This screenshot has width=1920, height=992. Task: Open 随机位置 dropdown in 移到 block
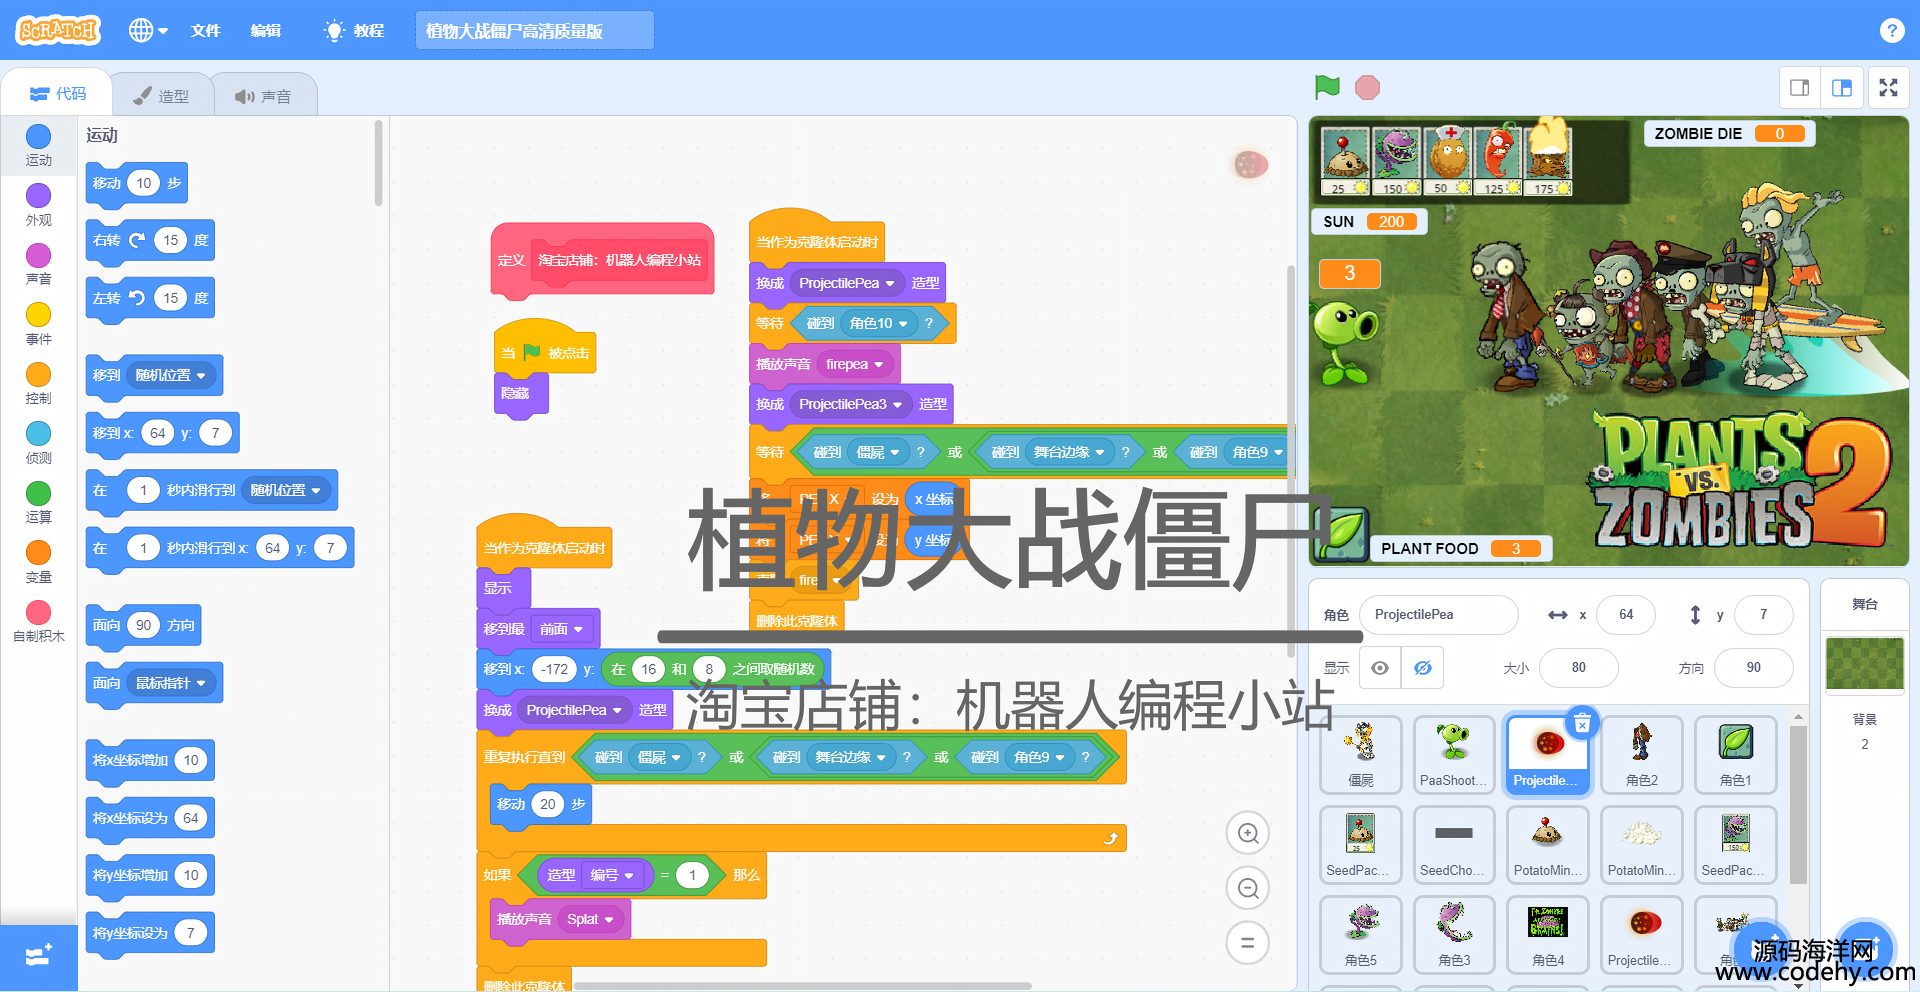coord(171,376)
